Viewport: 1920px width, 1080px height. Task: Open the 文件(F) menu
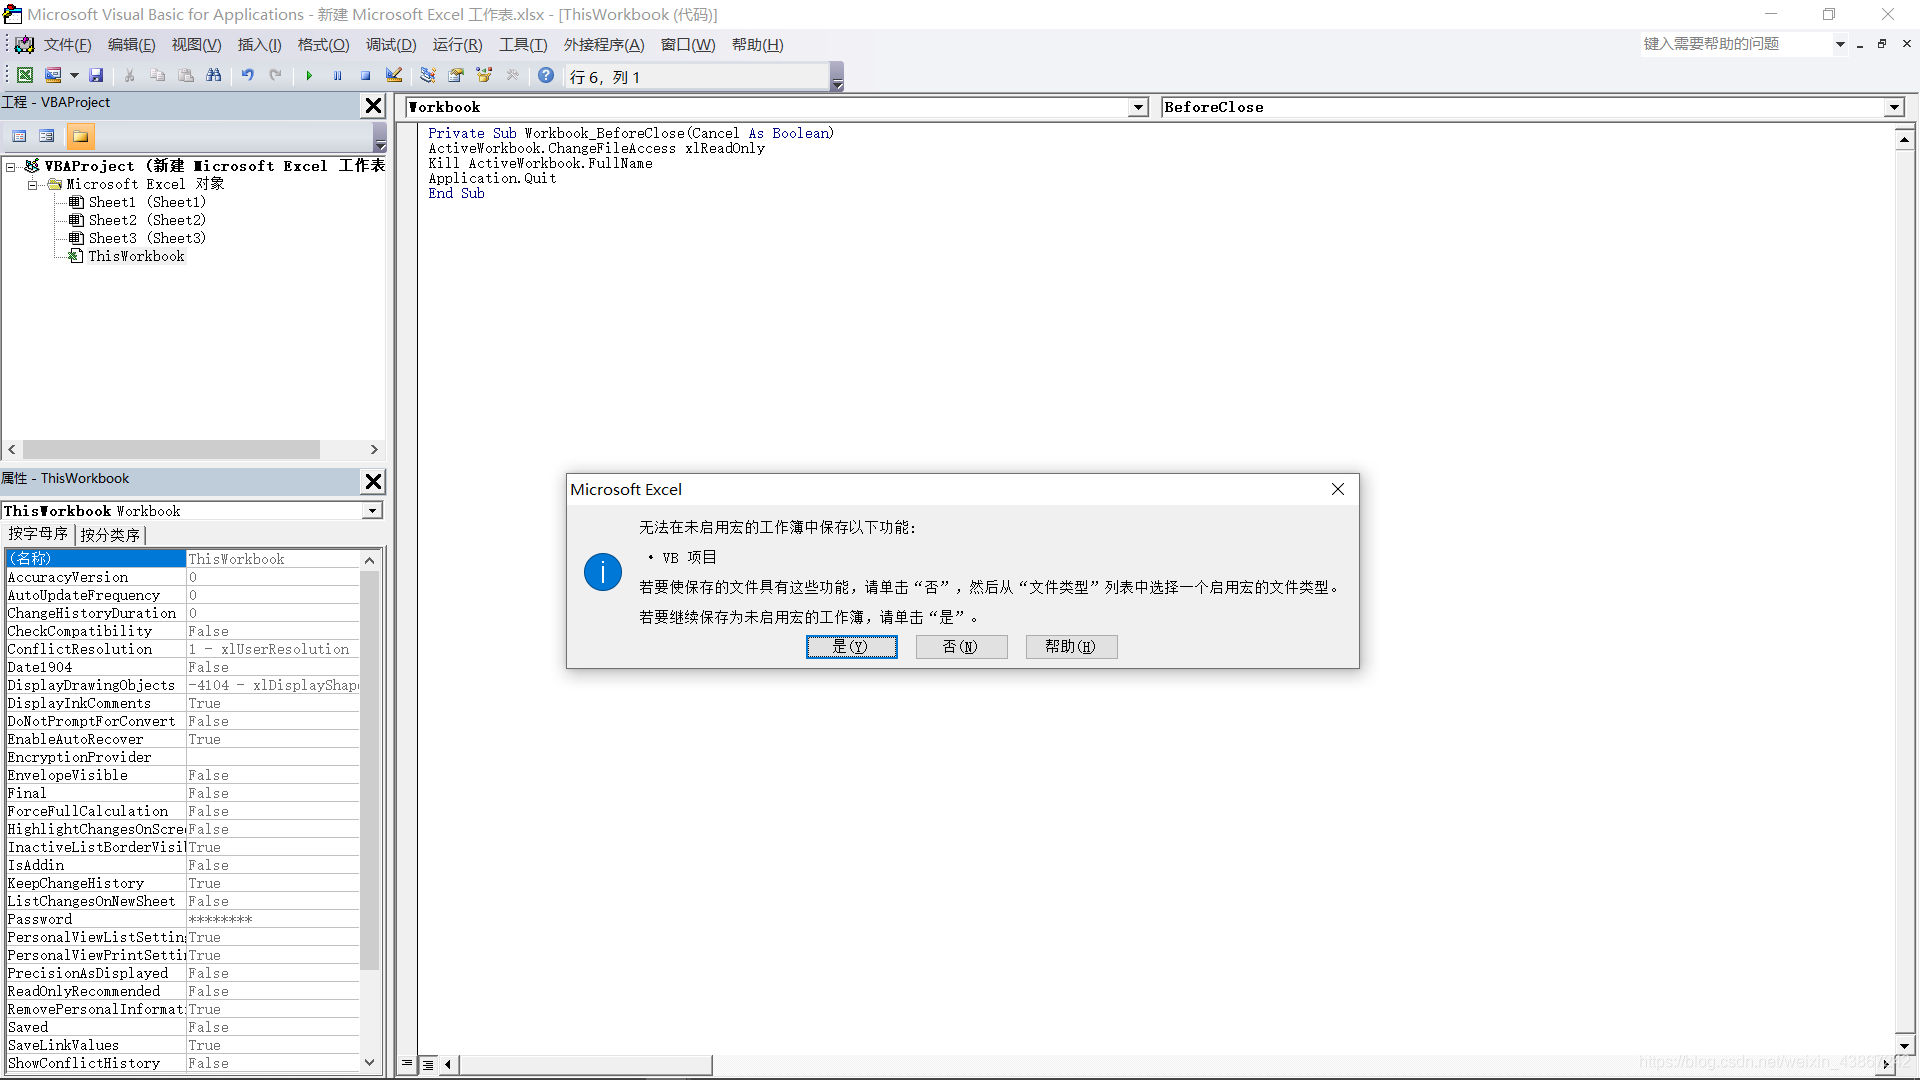tap(67, 45)
